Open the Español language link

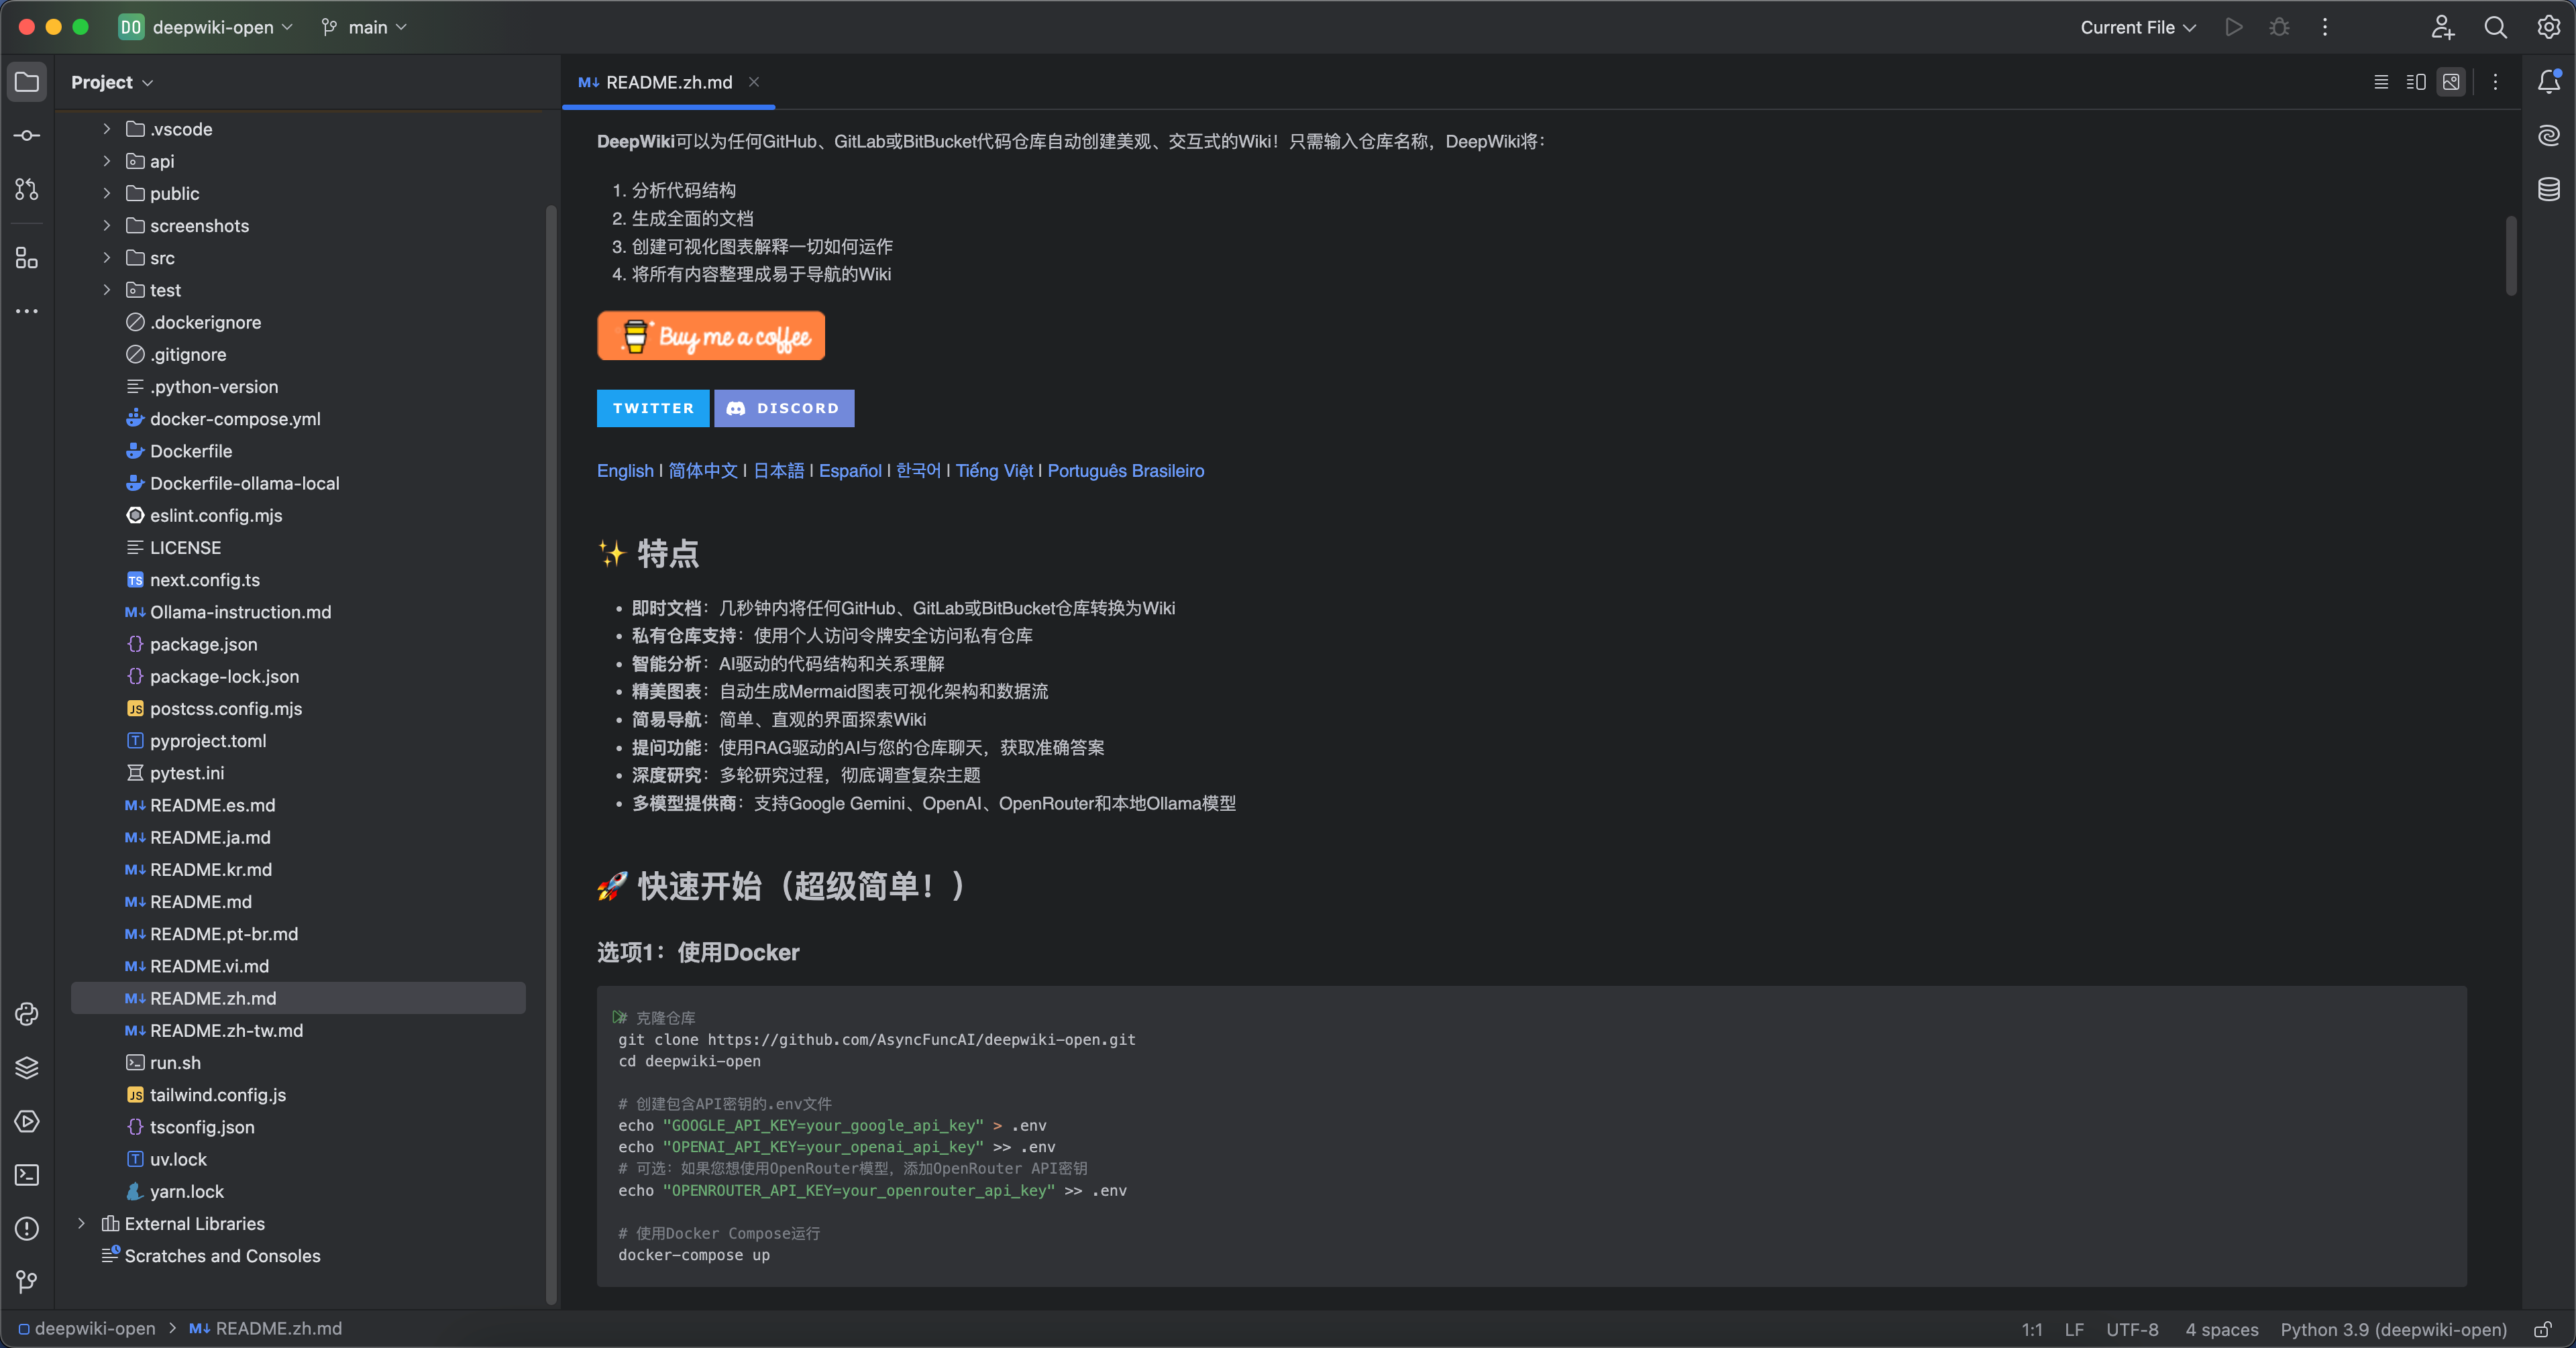tap(850, 470)
